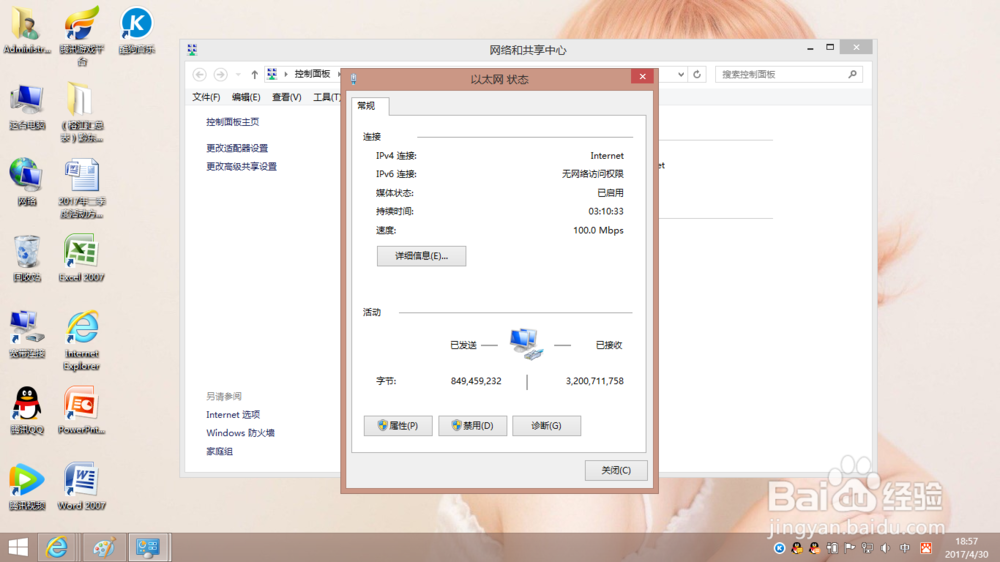Click the 禁用(D) button

pyautogui.click(x=473, y=425)
